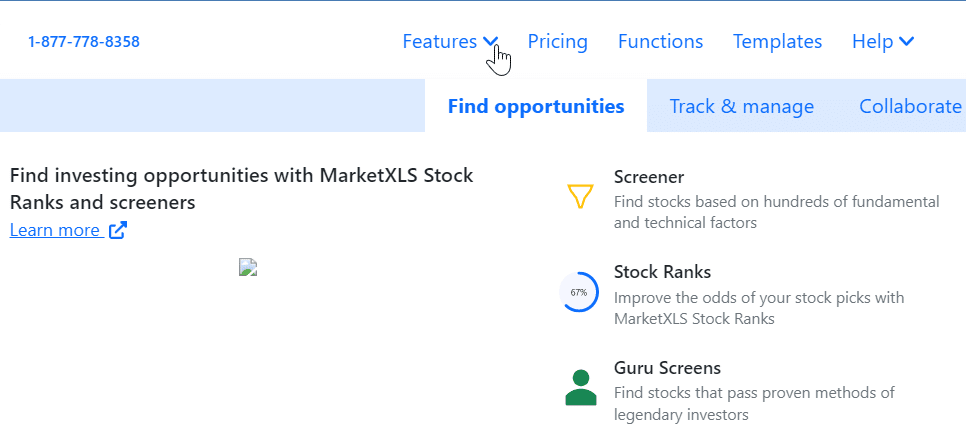Select the Find opportunities tab
Image resolution: width=966 pixels, height=434 pixels.
pyautogui.click(x=536, y=106)
